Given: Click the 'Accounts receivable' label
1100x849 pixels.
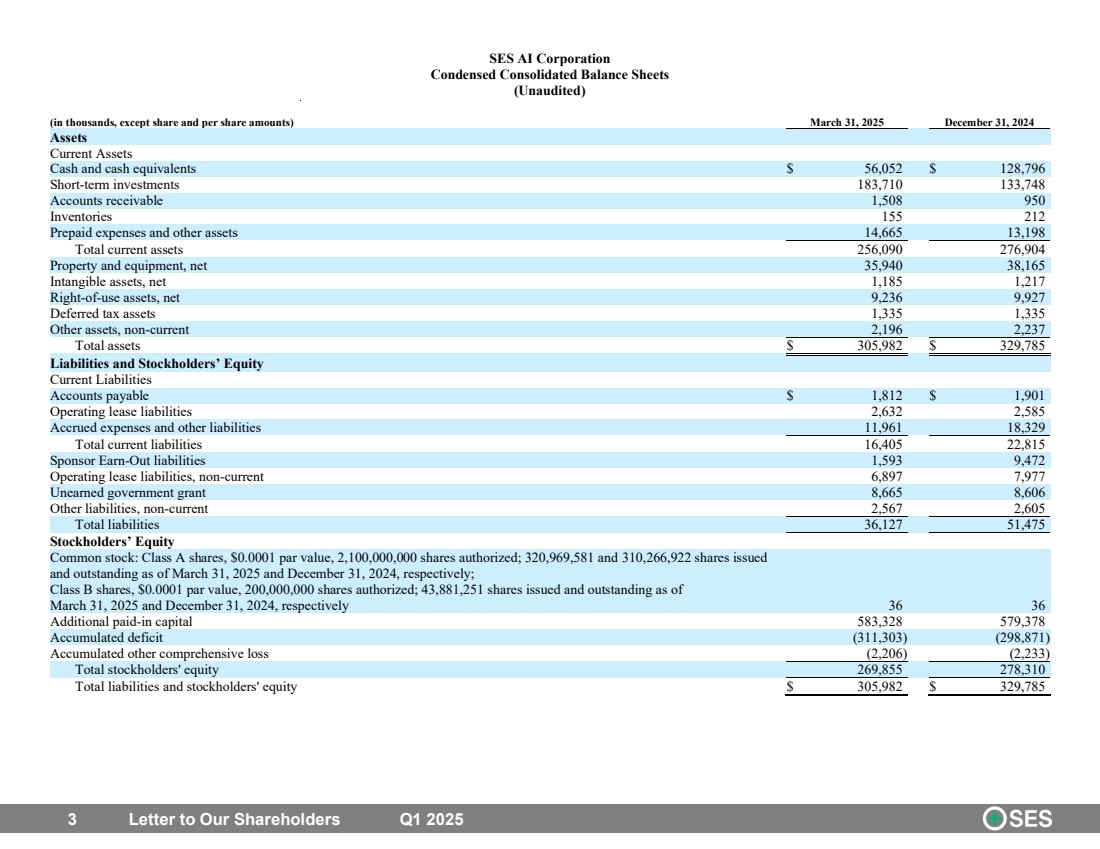Looking at the screenshot, I should point(106,201).
